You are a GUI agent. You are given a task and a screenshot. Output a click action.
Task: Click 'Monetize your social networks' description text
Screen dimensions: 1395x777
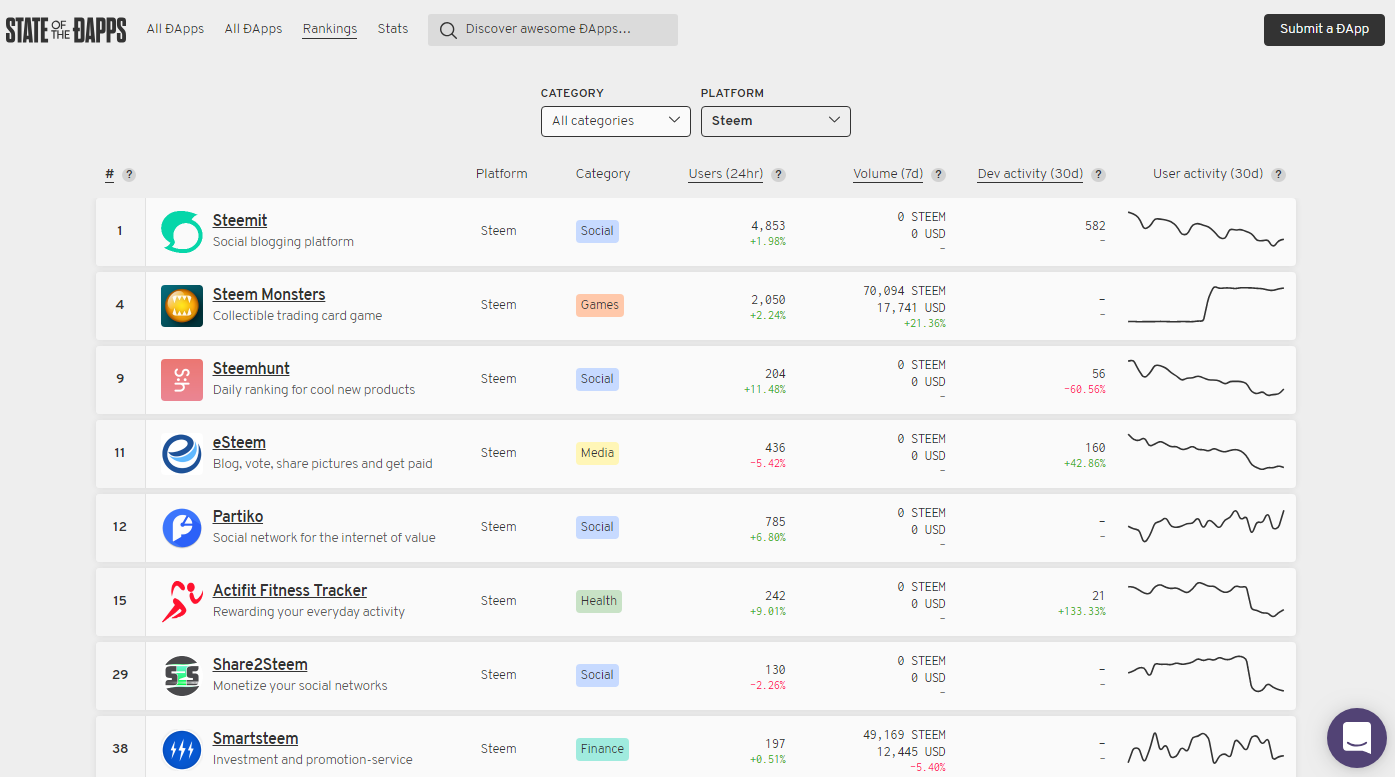[x=300, y=686]
